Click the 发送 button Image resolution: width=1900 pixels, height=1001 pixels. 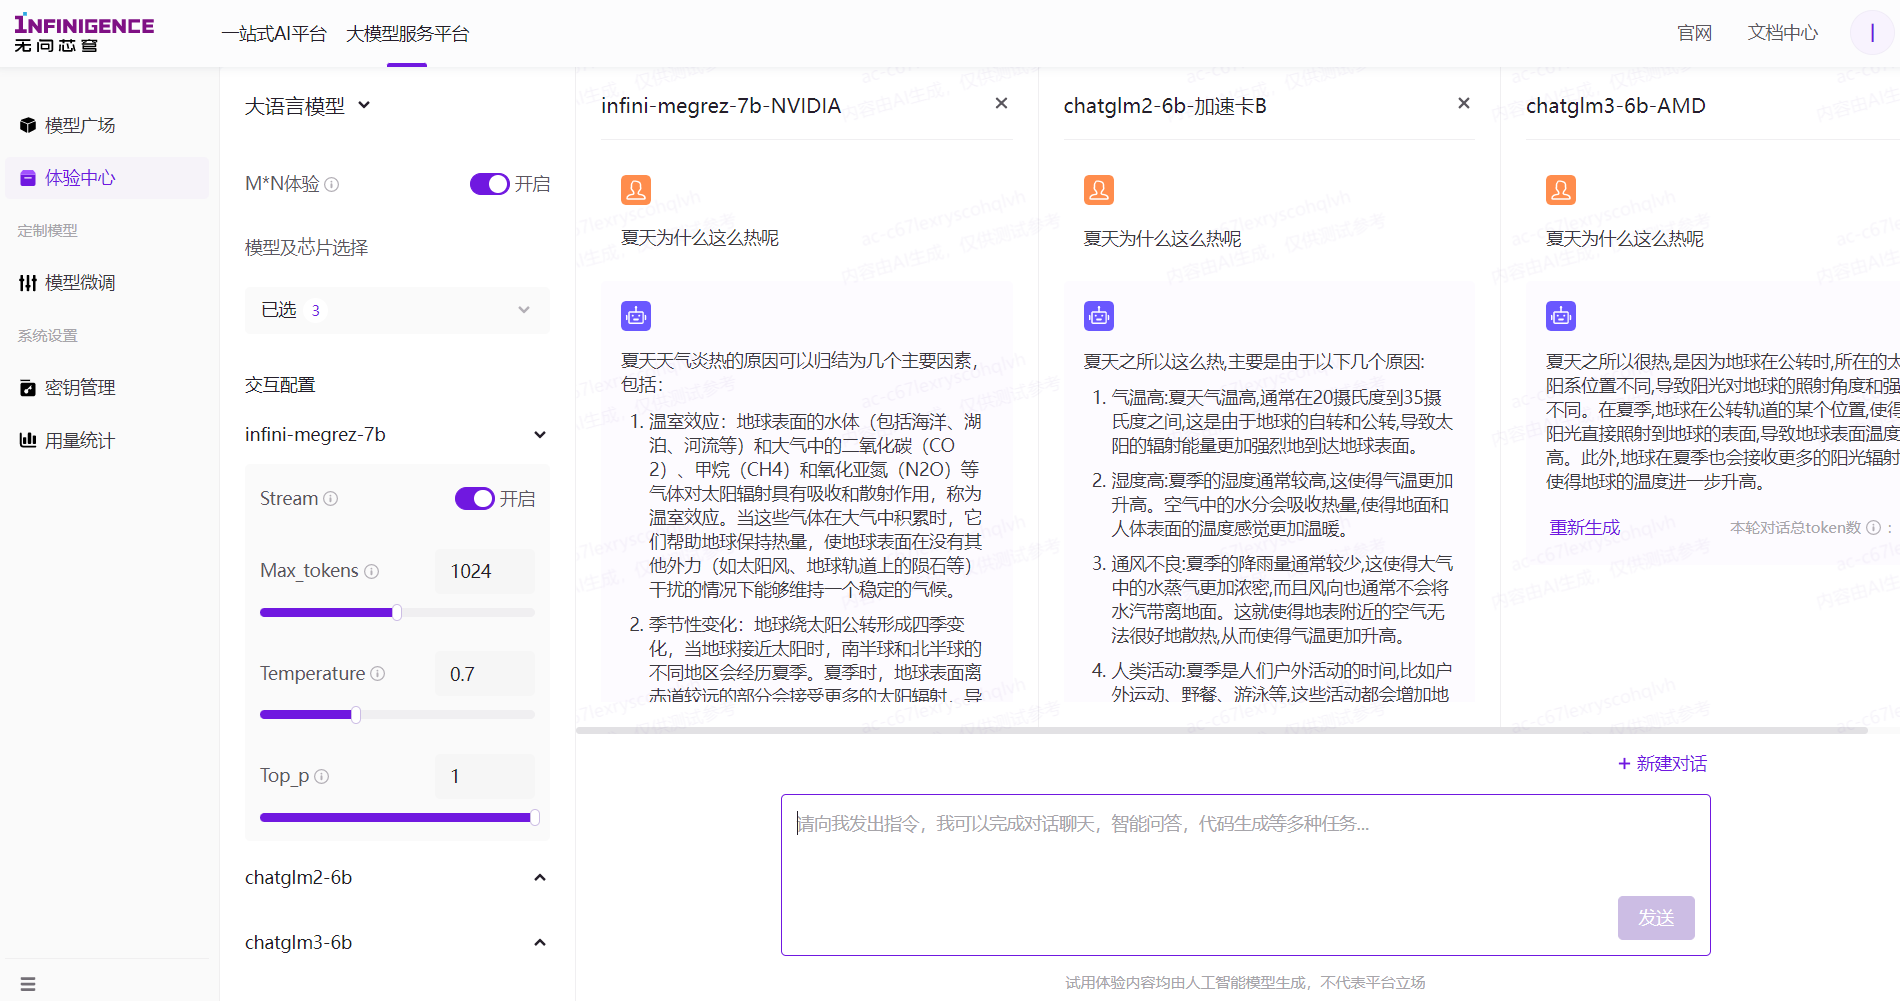[1656, 918]
